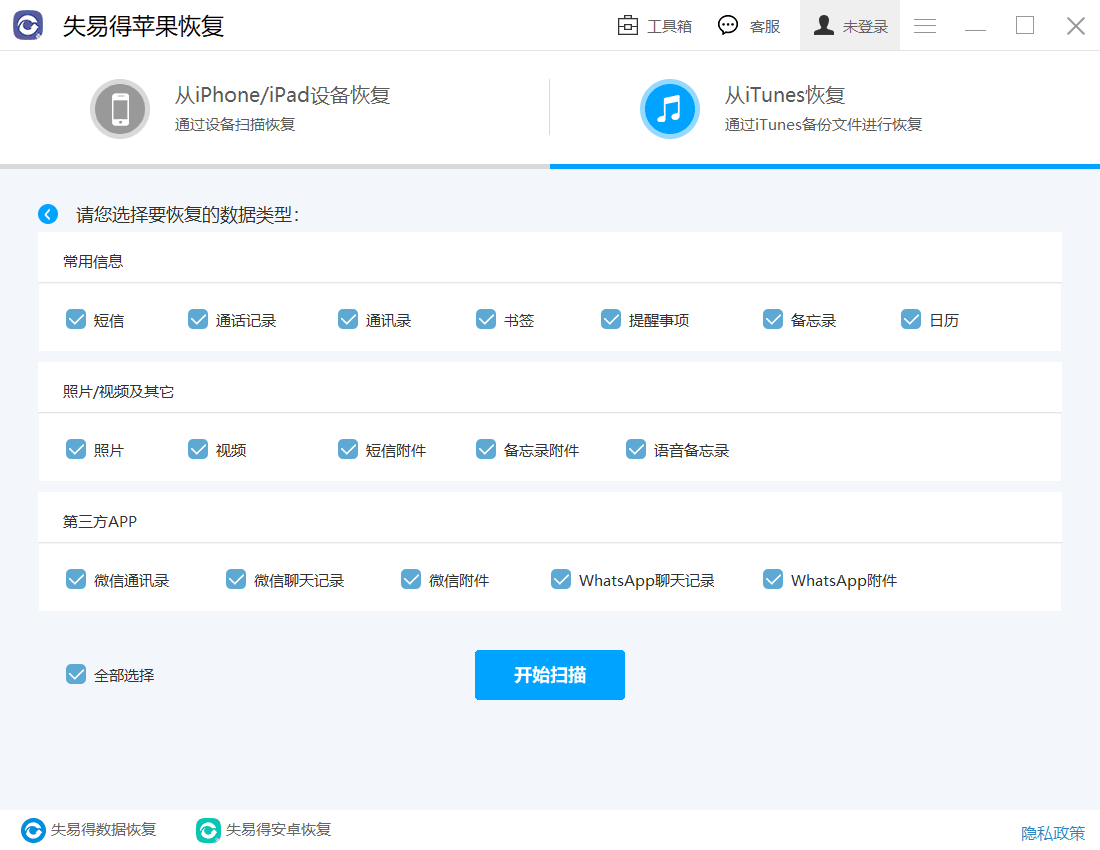Click the 开始扫描 start scan button

pyautogui.click(x=550, y=675)
